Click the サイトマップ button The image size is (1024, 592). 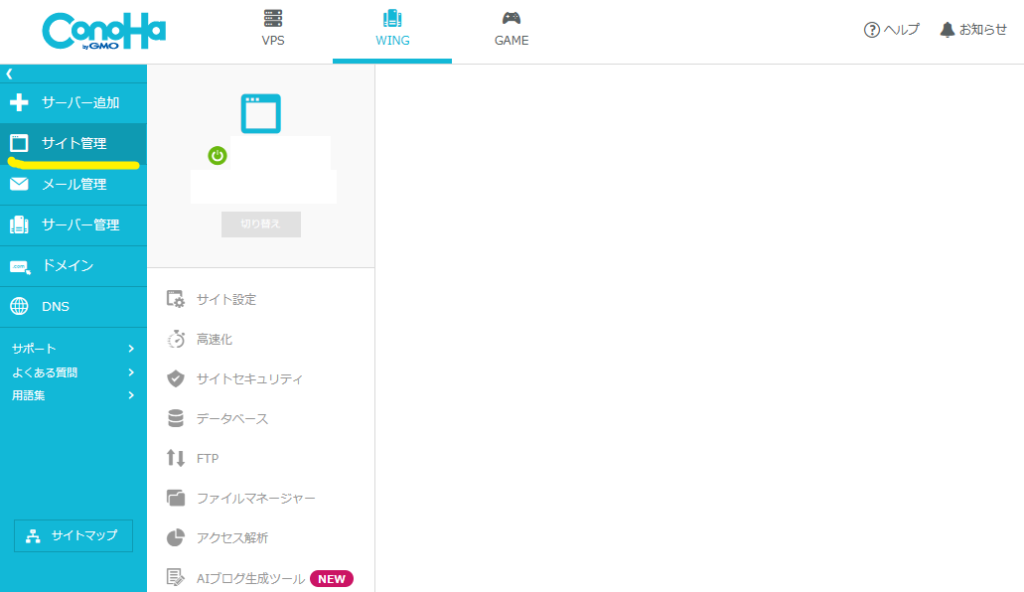[x=73, y=536]
